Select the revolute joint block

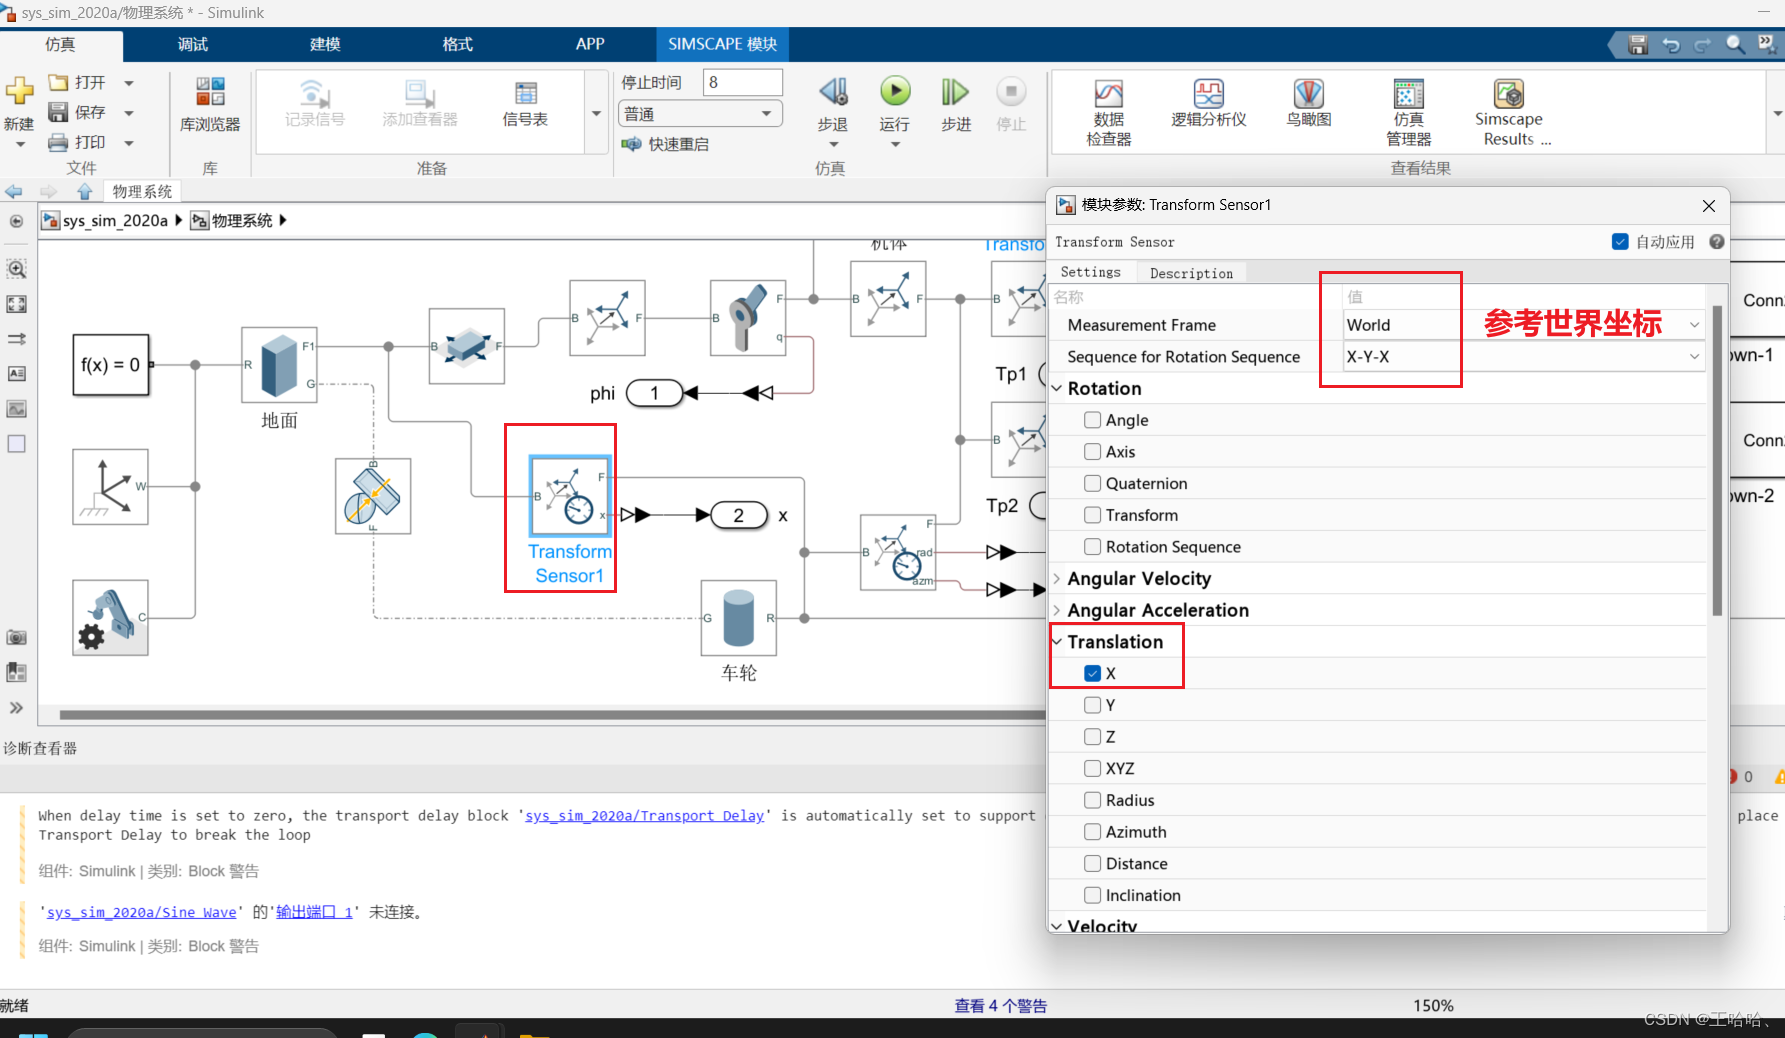pos(748,318)
